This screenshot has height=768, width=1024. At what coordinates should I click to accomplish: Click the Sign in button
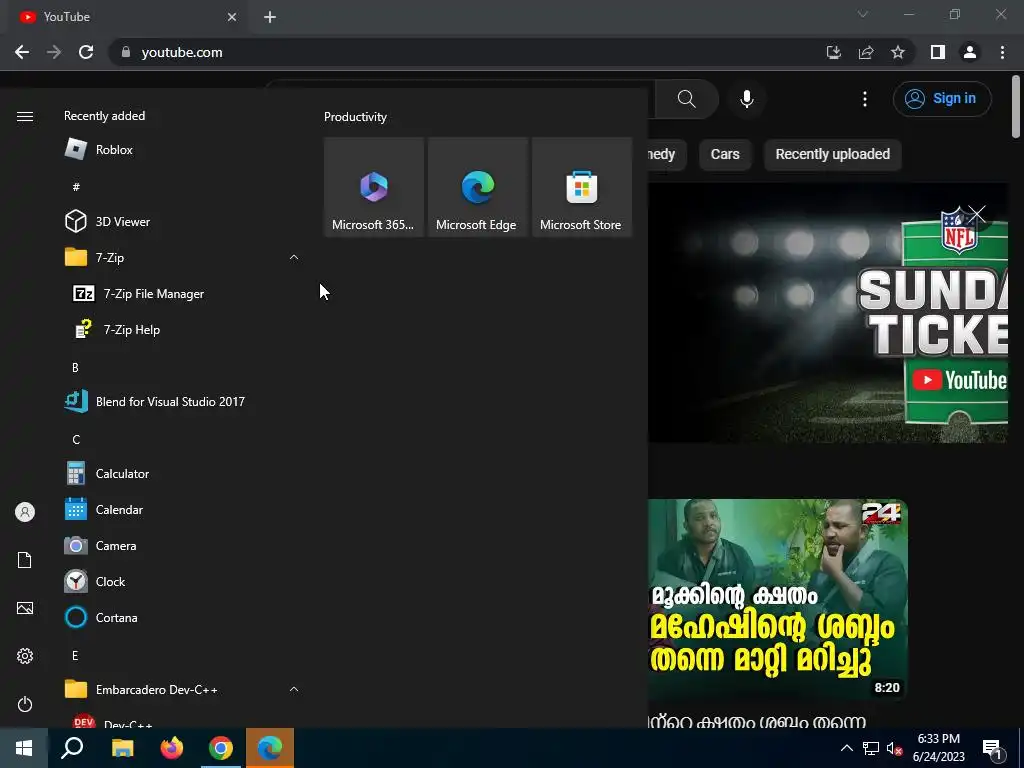coord(942,99)
